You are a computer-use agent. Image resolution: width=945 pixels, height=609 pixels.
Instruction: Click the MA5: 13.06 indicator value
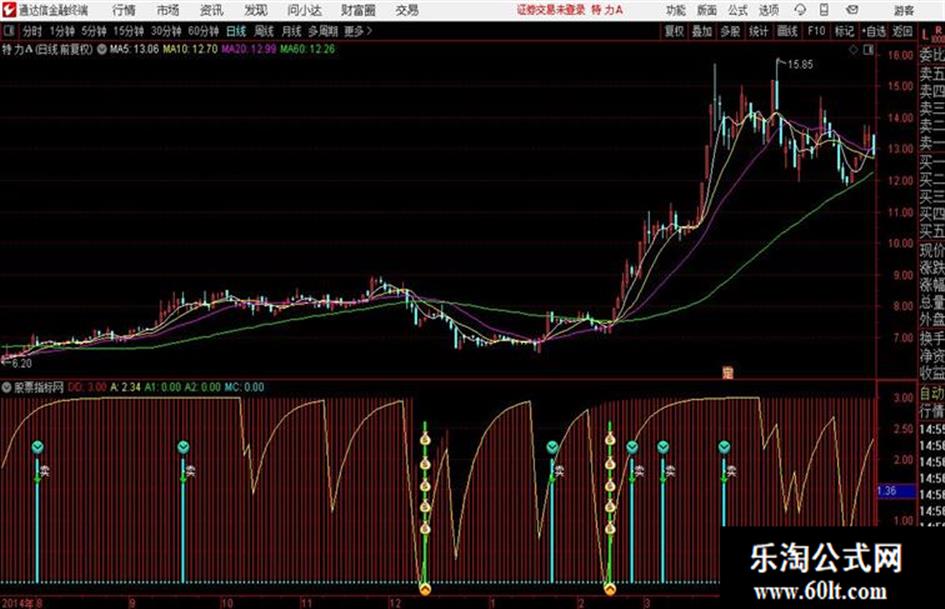tap(134, 49)
